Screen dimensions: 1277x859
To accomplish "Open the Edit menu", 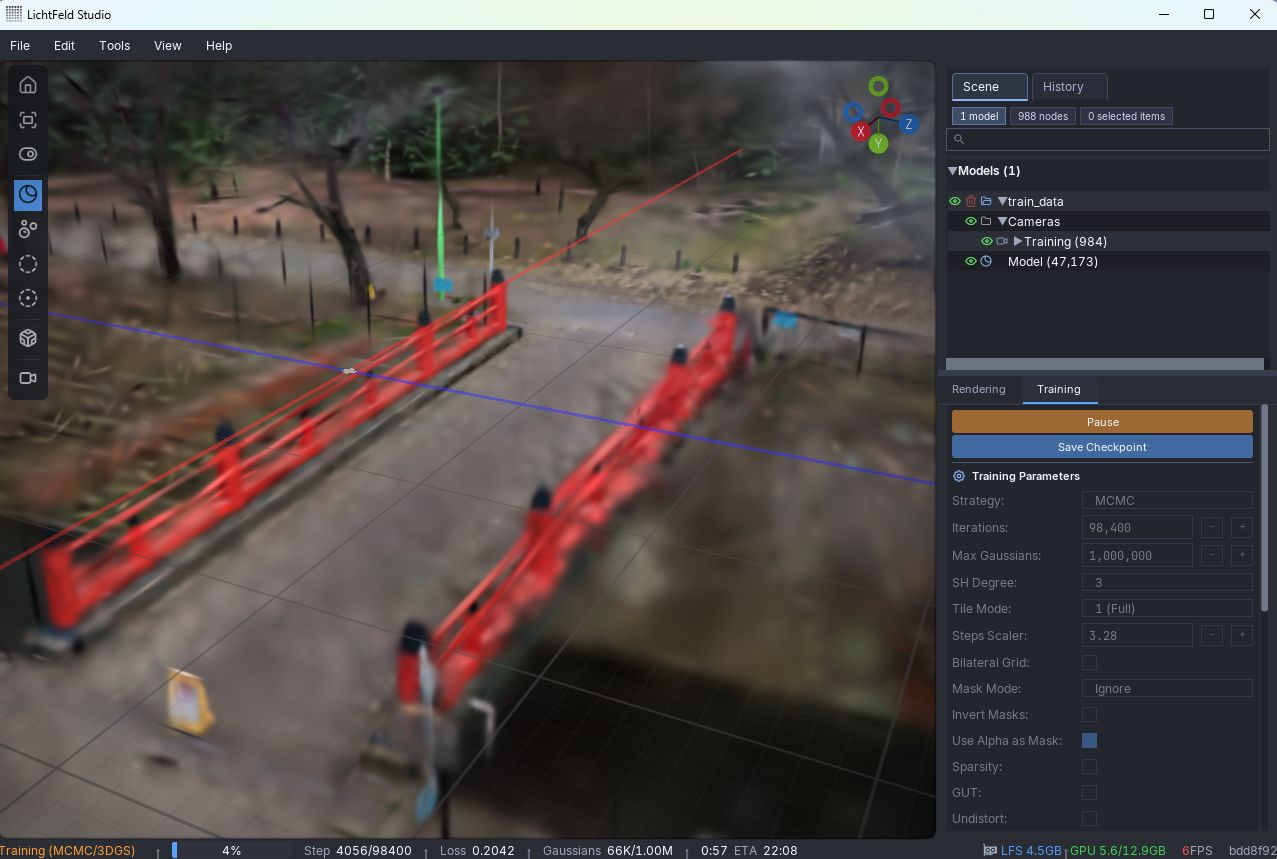I will 64,45.
